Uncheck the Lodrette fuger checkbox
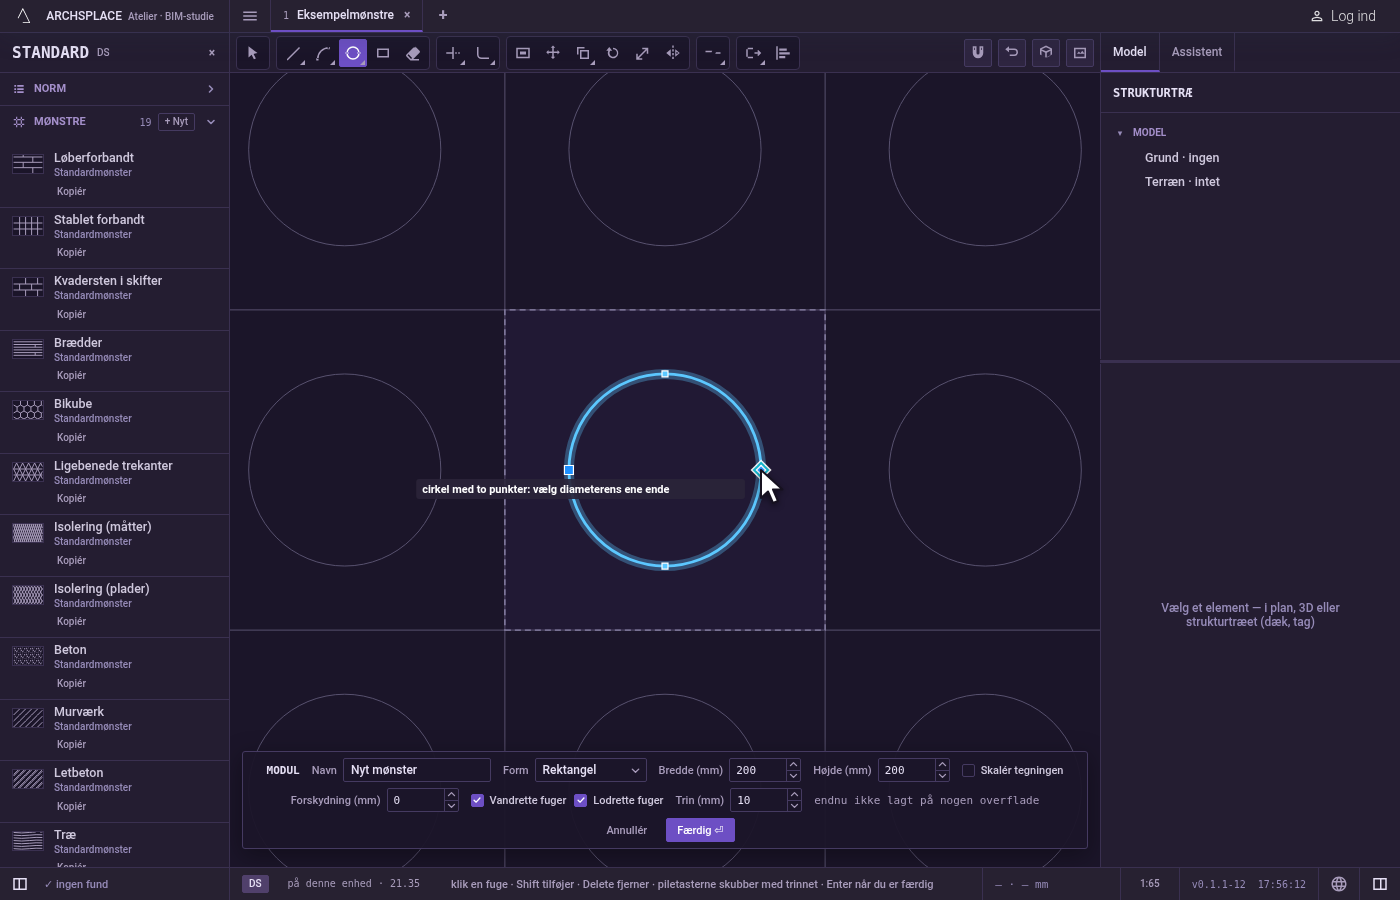1400x900 pixels. coord(580,800)
